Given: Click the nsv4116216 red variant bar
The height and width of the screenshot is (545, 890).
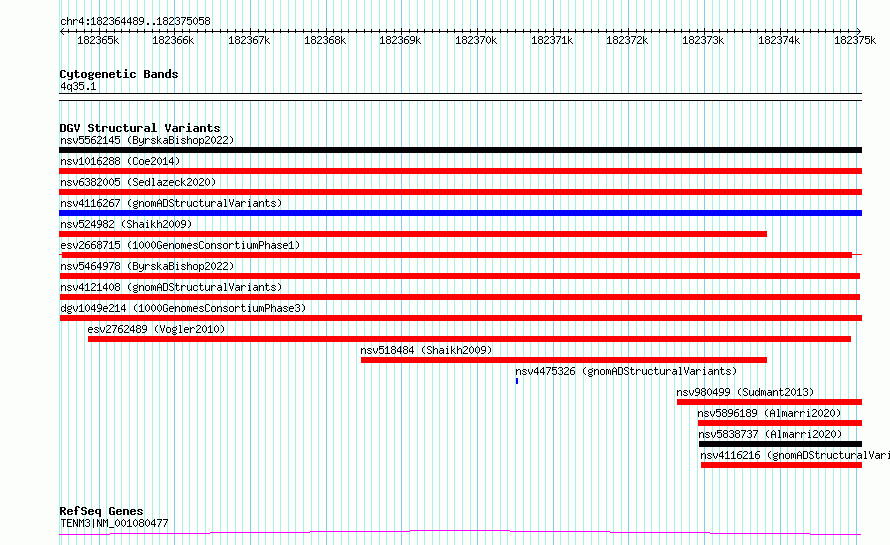Looking at the screenshot, I should tap(782, 465).
